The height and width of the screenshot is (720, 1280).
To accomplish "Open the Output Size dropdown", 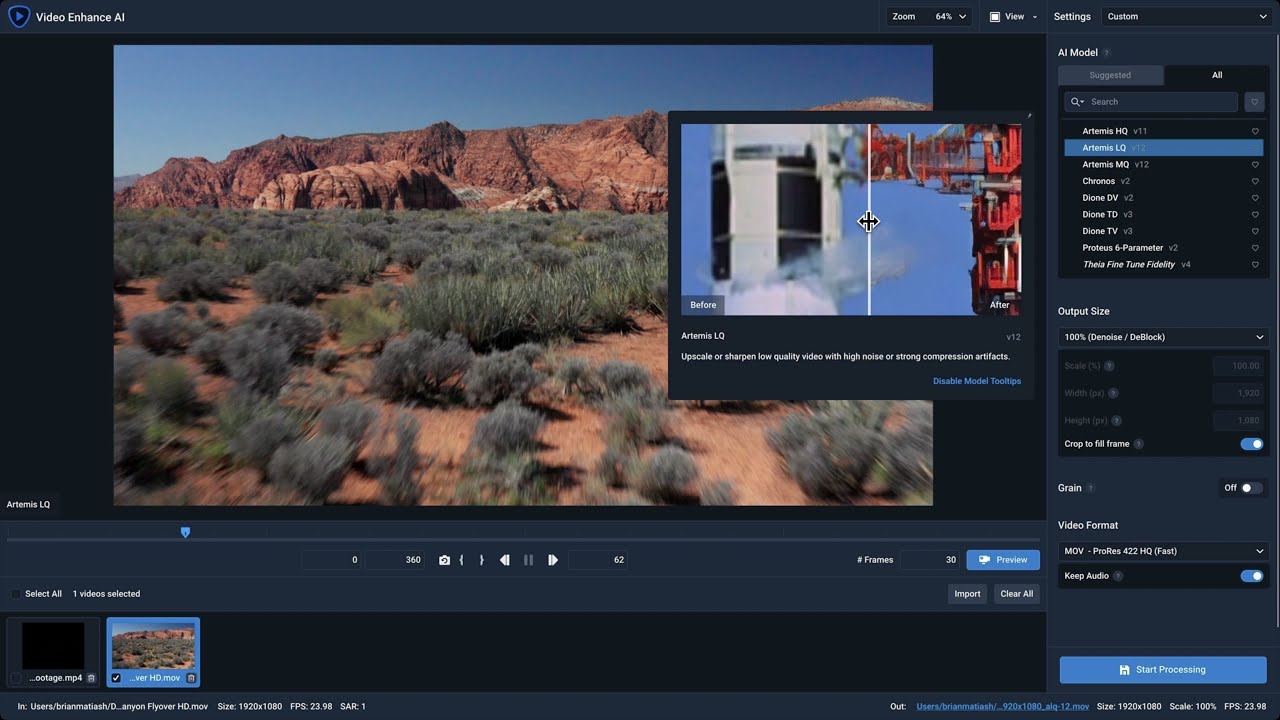I will pyautogui.click(x=1163, y=337).
